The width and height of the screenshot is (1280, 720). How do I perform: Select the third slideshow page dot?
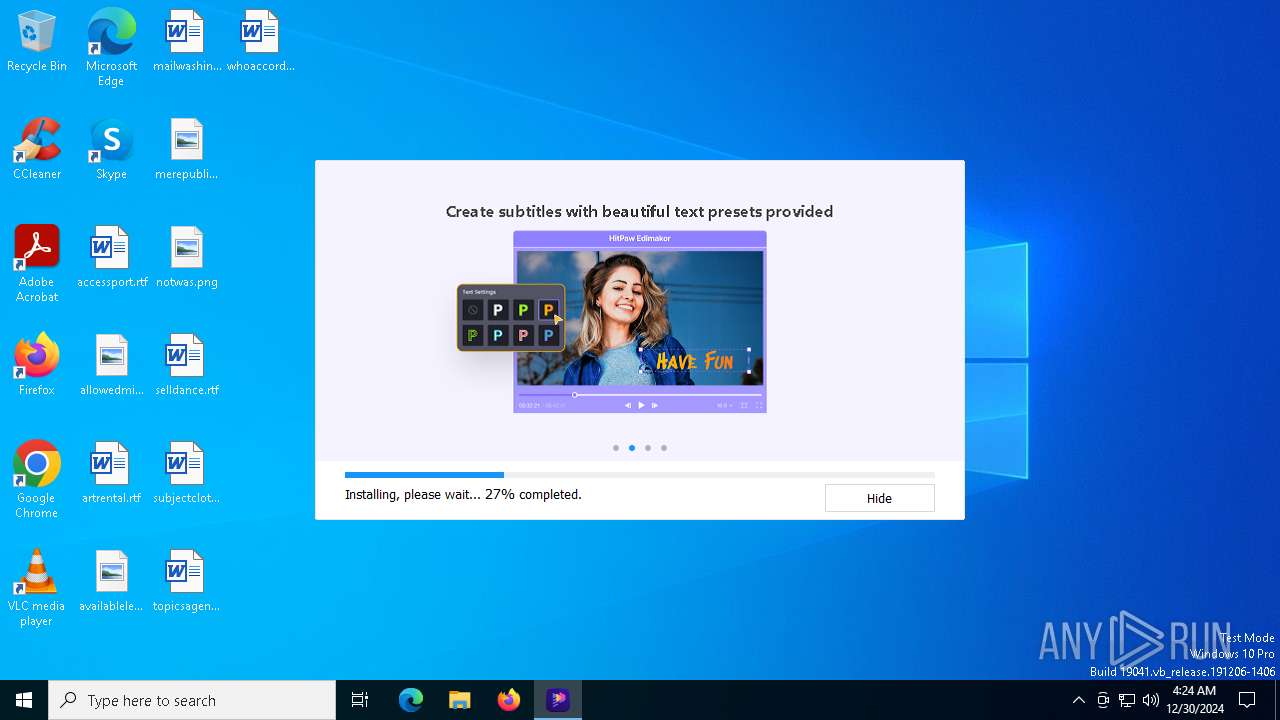(648, 448)
